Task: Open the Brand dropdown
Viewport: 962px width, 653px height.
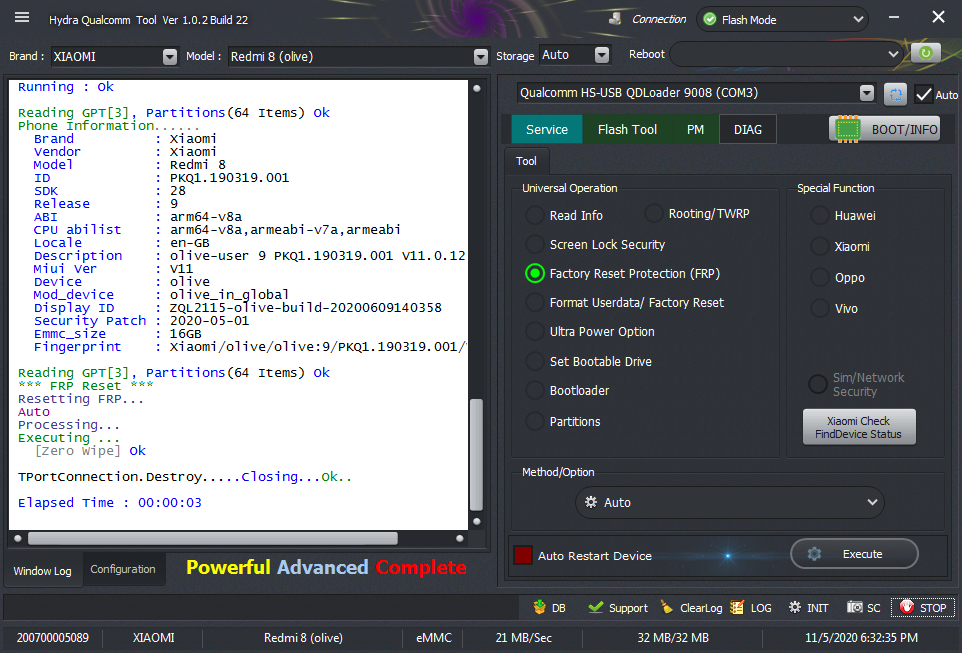Action: point(170,56)
